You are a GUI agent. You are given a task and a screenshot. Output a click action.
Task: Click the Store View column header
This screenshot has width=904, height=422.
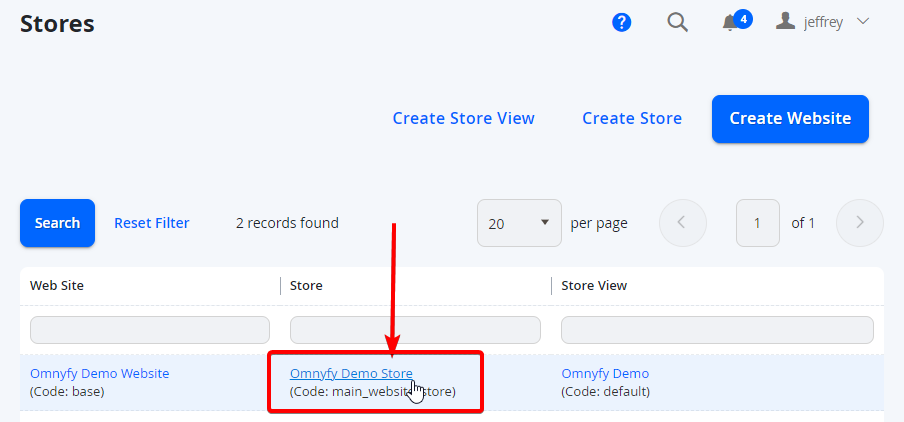pos(594,285)
